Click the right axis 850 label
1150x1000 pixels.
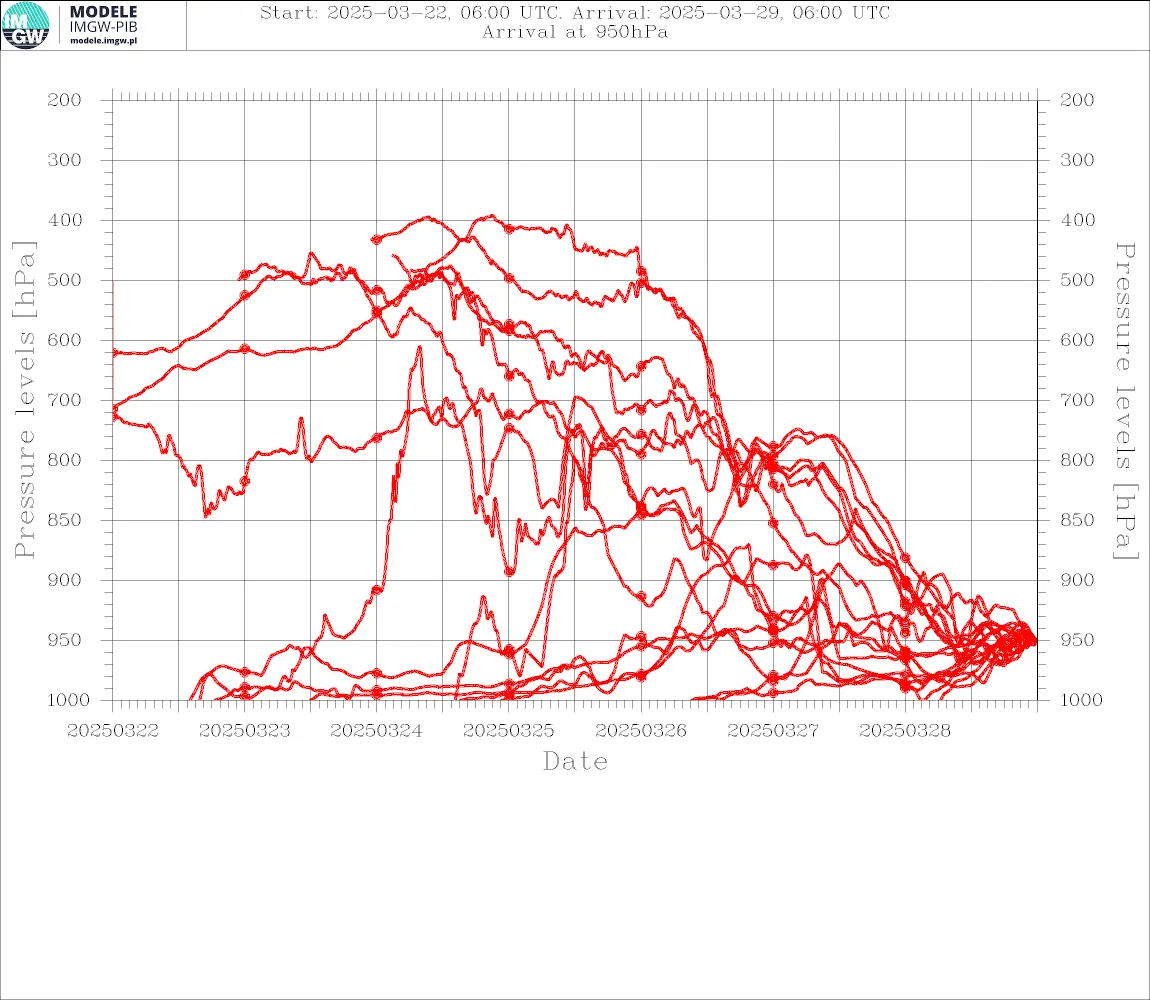1077,520
